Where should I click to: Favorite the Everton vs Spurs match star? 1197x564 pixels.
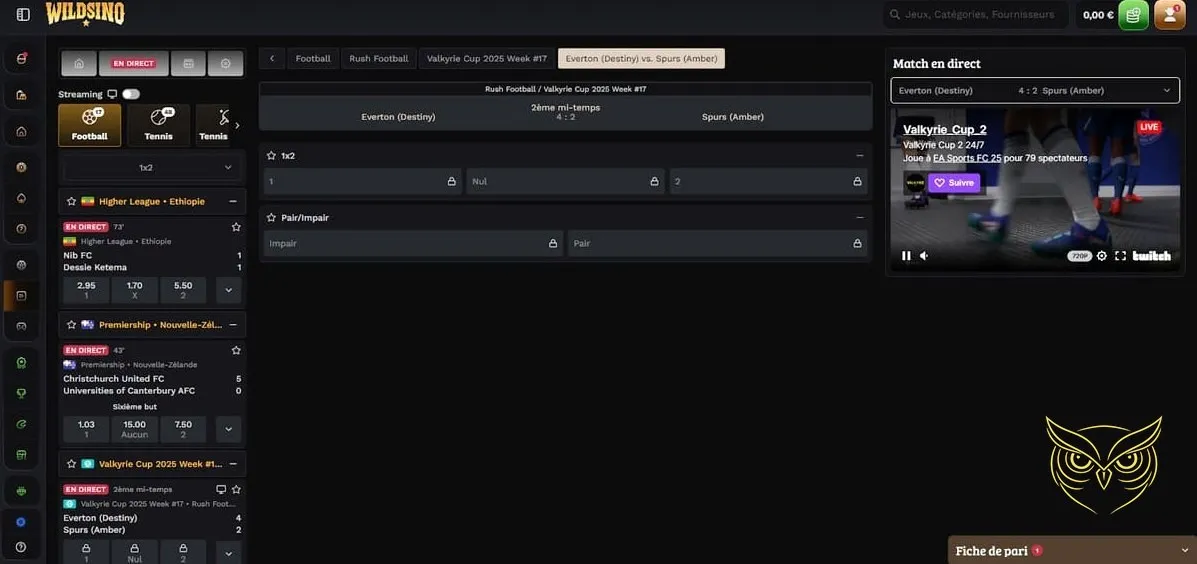(x=236, y=489)
